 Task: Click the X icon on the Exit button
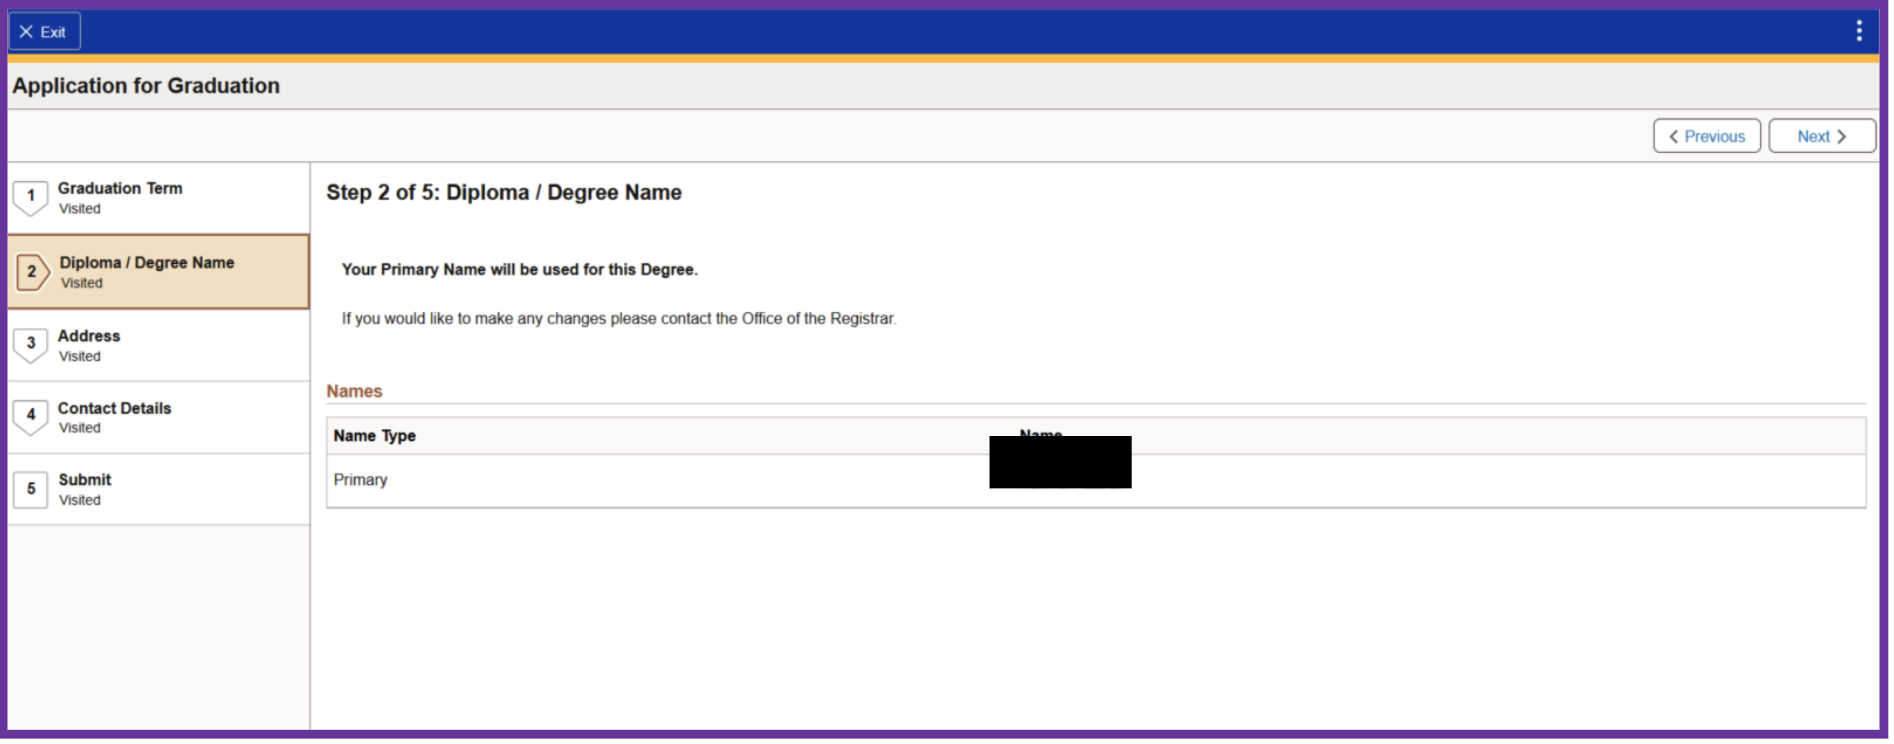click(26, 32)
